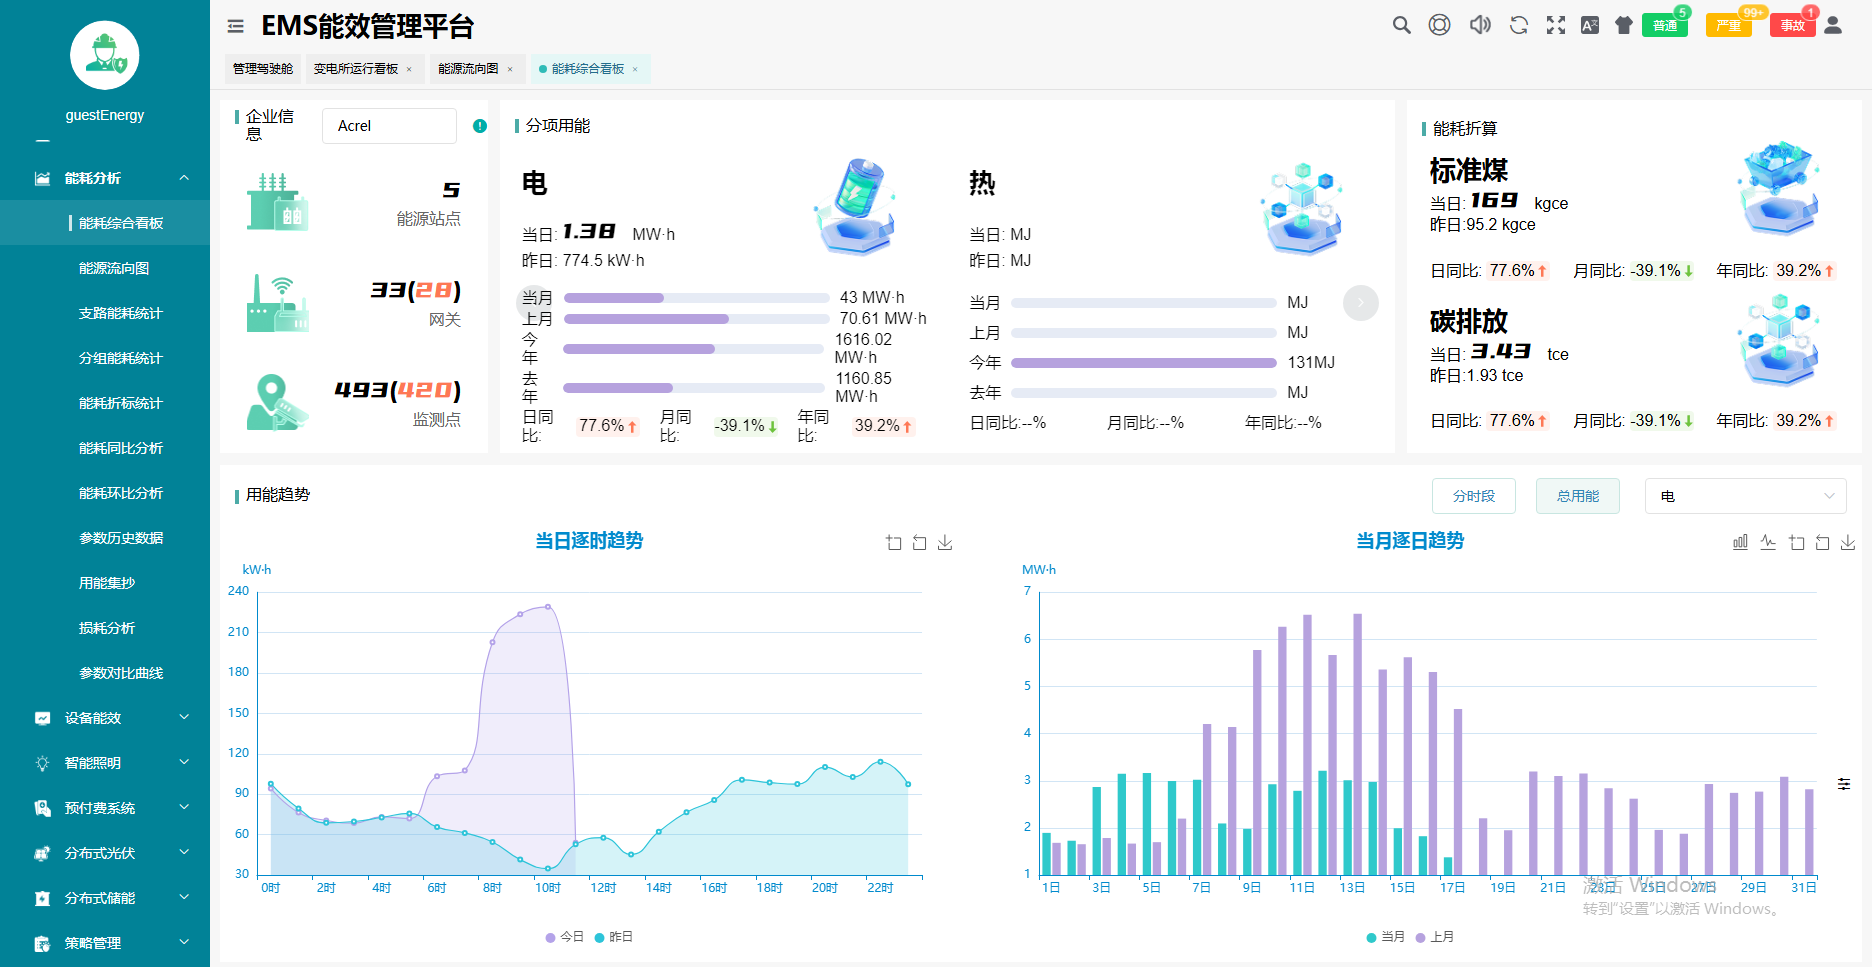The image size is (1872, 967).
Task: Switch monthly chart to line chart view
Action: coord(1768,542)
